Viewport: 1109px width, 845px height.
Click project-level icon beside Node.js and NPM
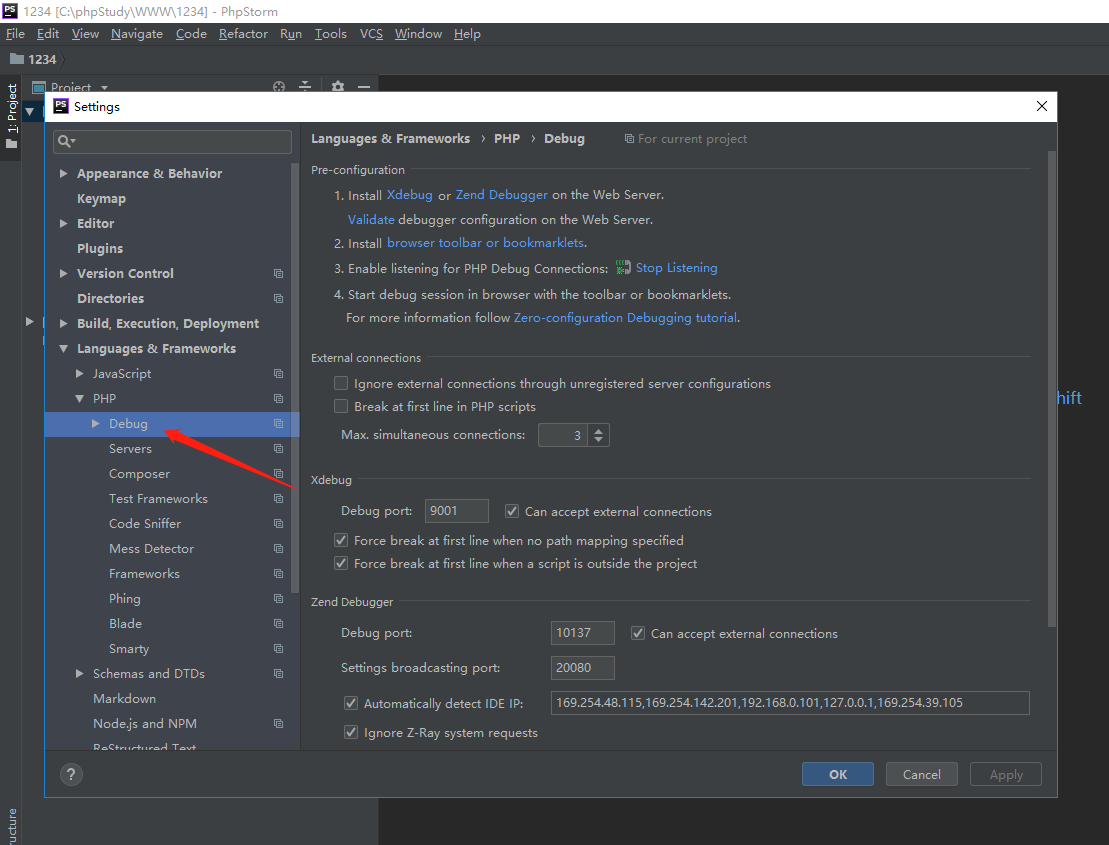(279, 723)
